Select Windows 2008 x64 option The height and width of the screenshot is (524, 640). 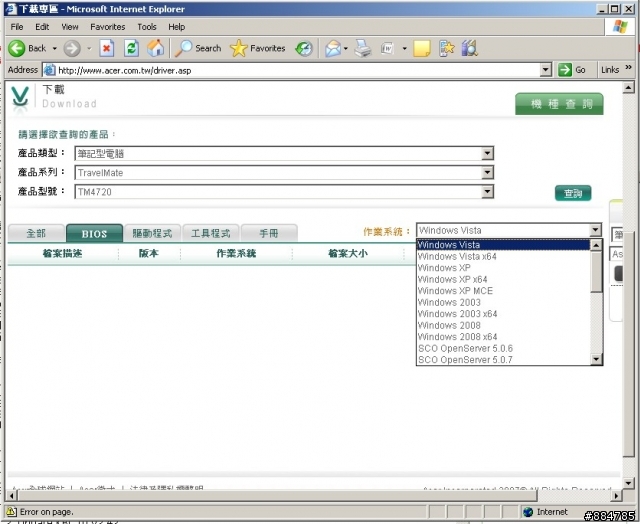[x=504, y=337]
